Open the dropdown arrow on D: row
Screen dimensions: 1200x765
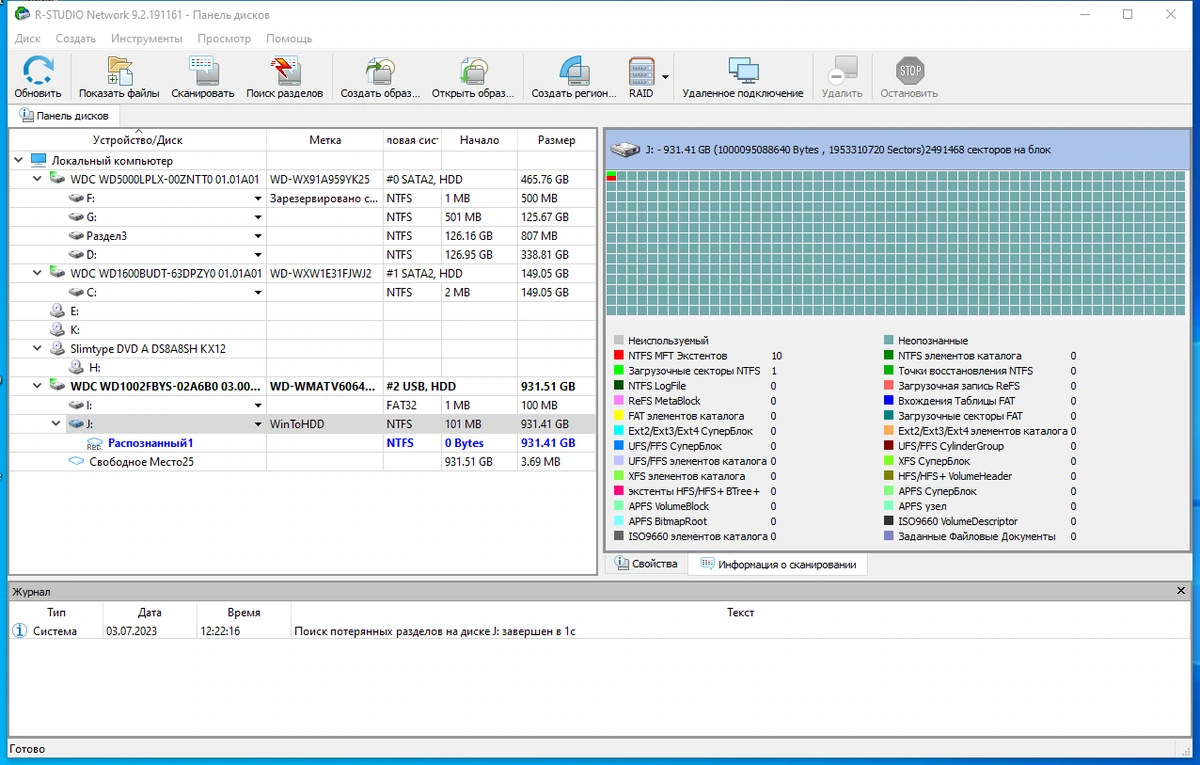(258, 255)
